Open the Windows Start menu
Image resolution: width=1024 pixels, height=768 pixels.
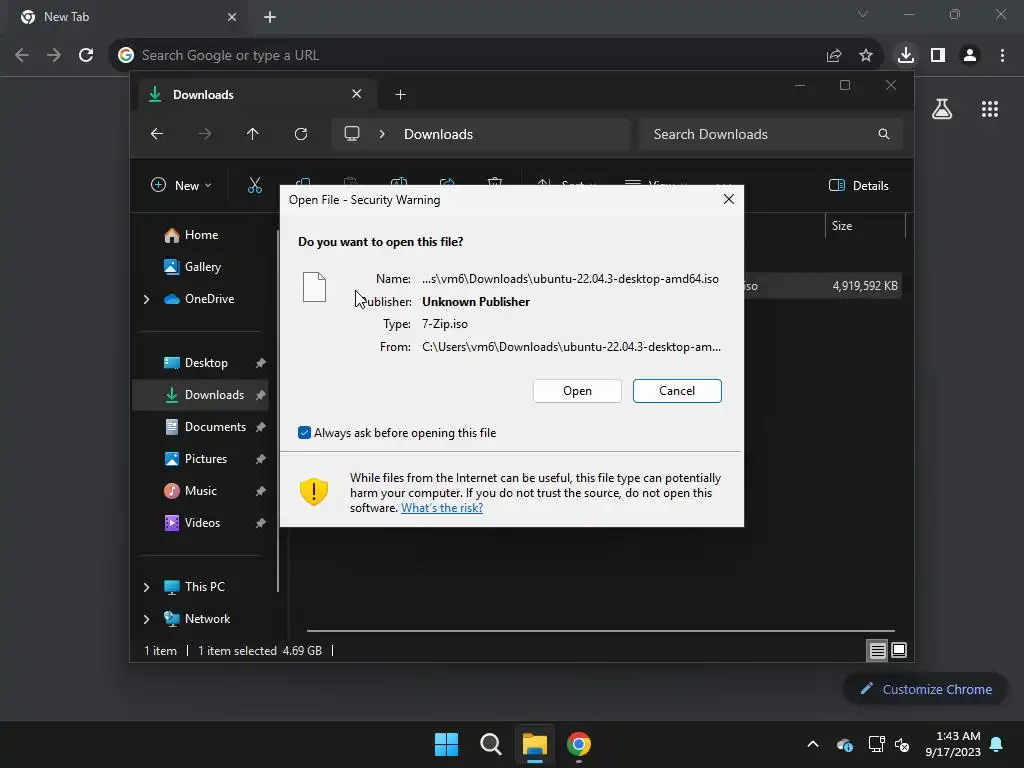(447, 744)
